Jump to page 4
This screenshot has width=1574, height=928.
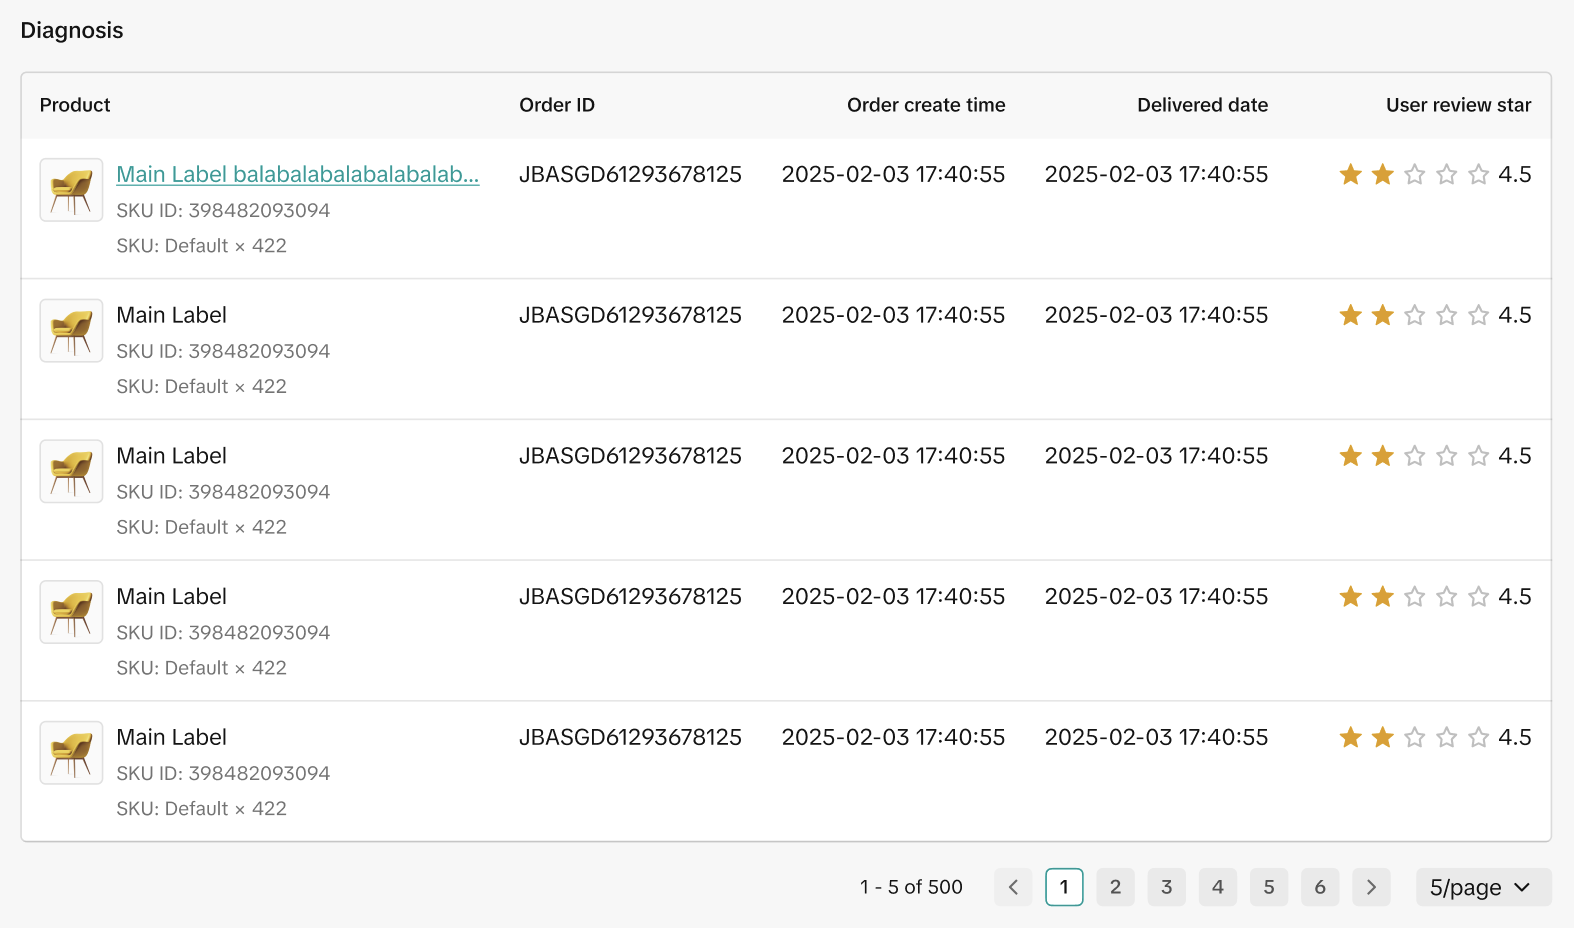pyautogui.click(x=1217, y=887)
